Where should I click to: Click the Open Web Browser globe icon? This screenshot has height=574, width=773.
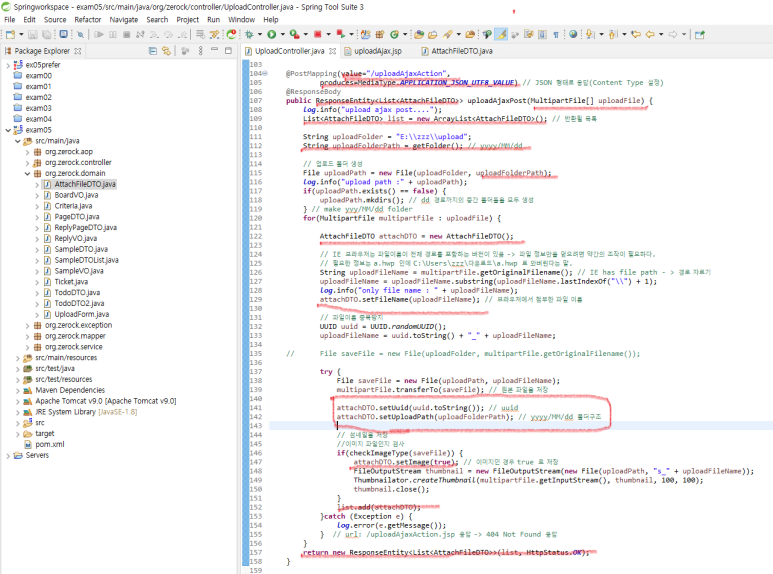point(573,35)
